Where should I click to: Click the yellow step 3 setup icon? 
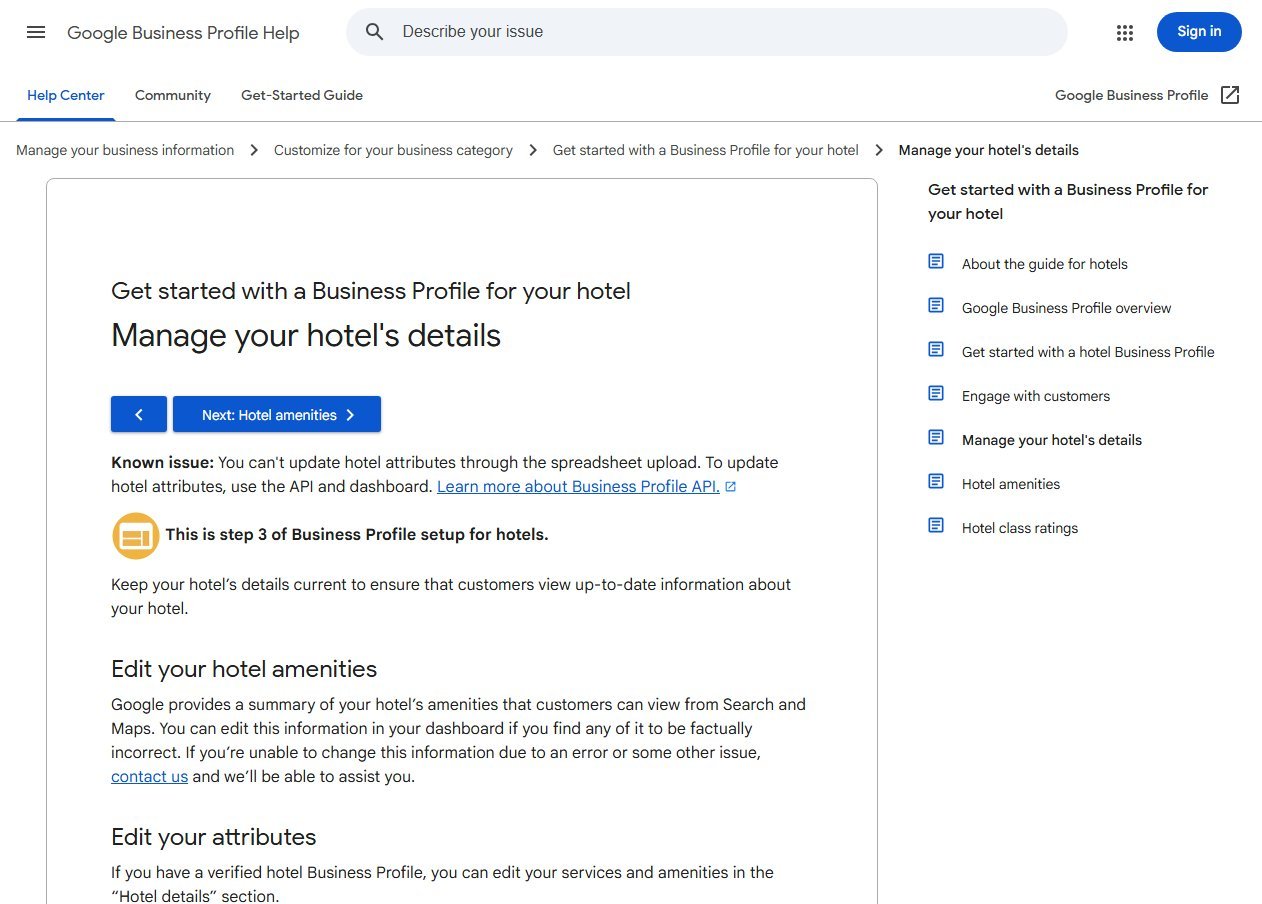point(136,536)
